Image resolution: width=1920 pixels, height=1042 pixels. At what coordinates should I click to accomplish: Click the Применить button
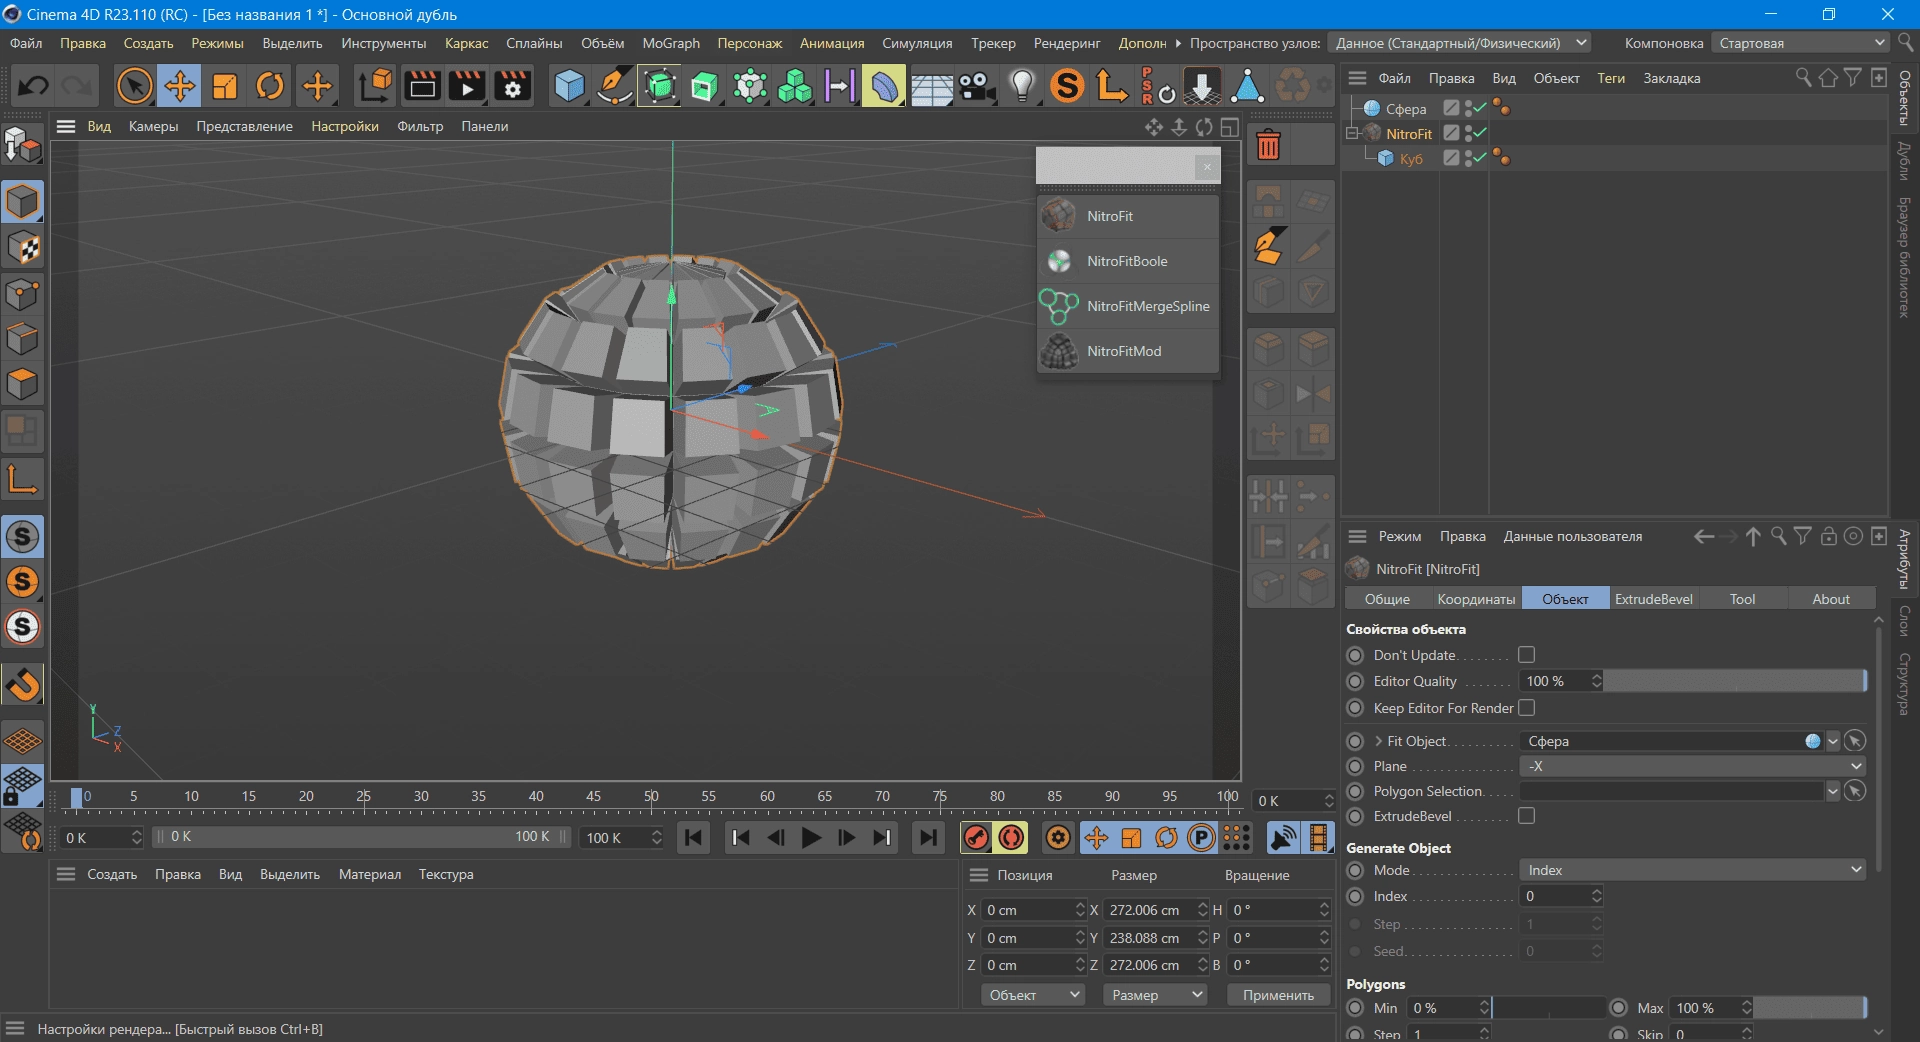(1278, 995)
